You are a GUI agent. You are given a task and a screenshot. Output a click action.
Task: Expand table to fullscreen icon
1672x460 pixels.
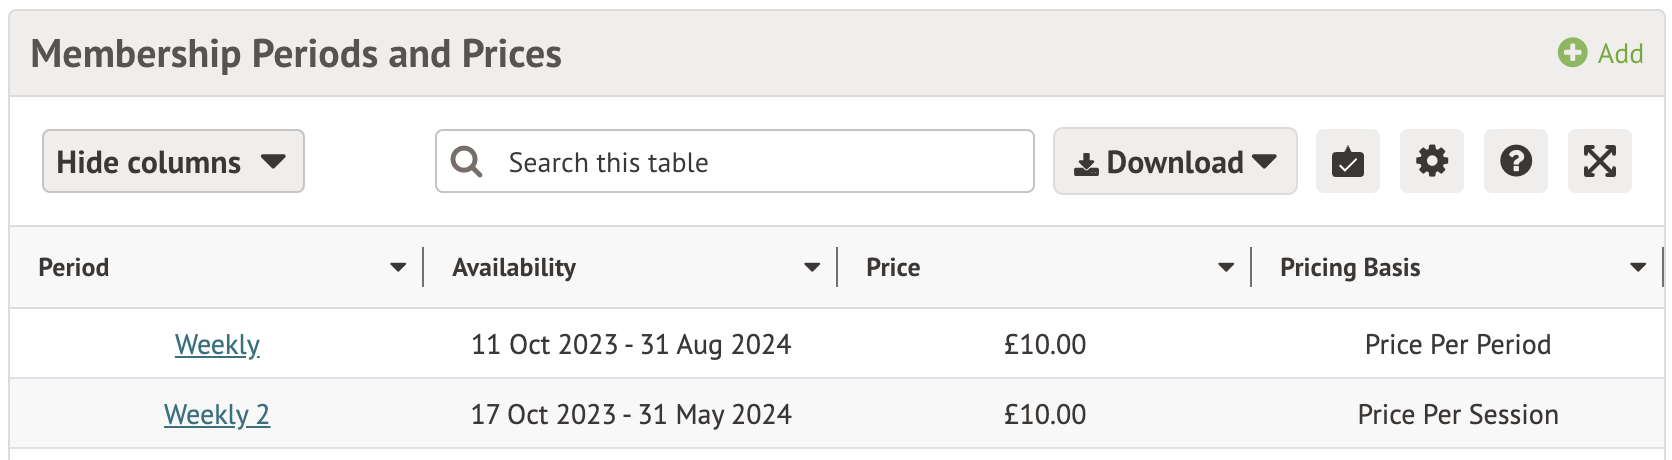pos(1599,161)
